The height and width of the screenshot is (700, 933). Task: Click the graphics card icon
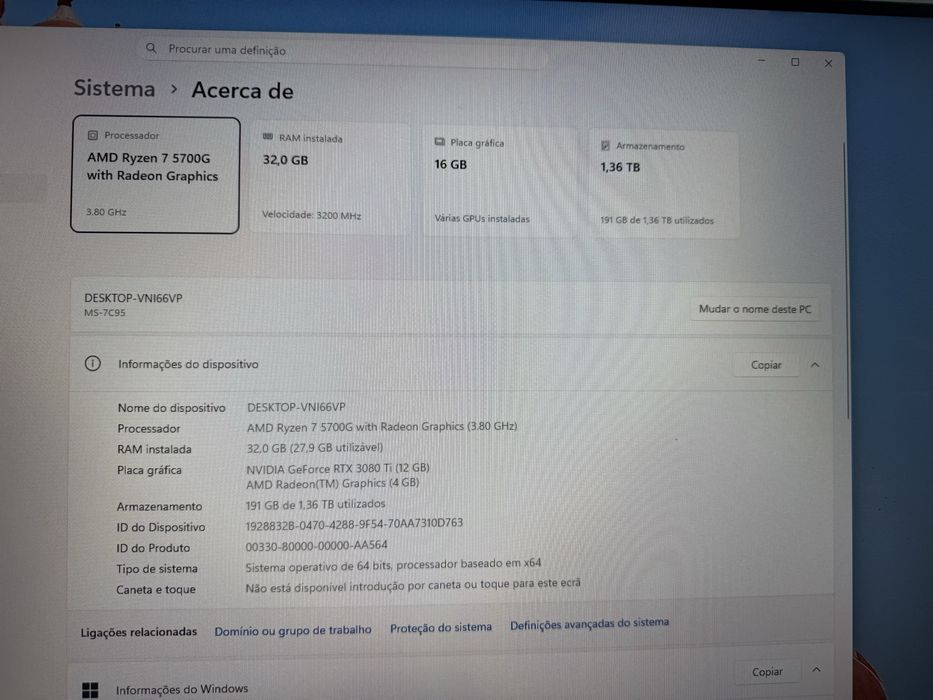(440, 142)
